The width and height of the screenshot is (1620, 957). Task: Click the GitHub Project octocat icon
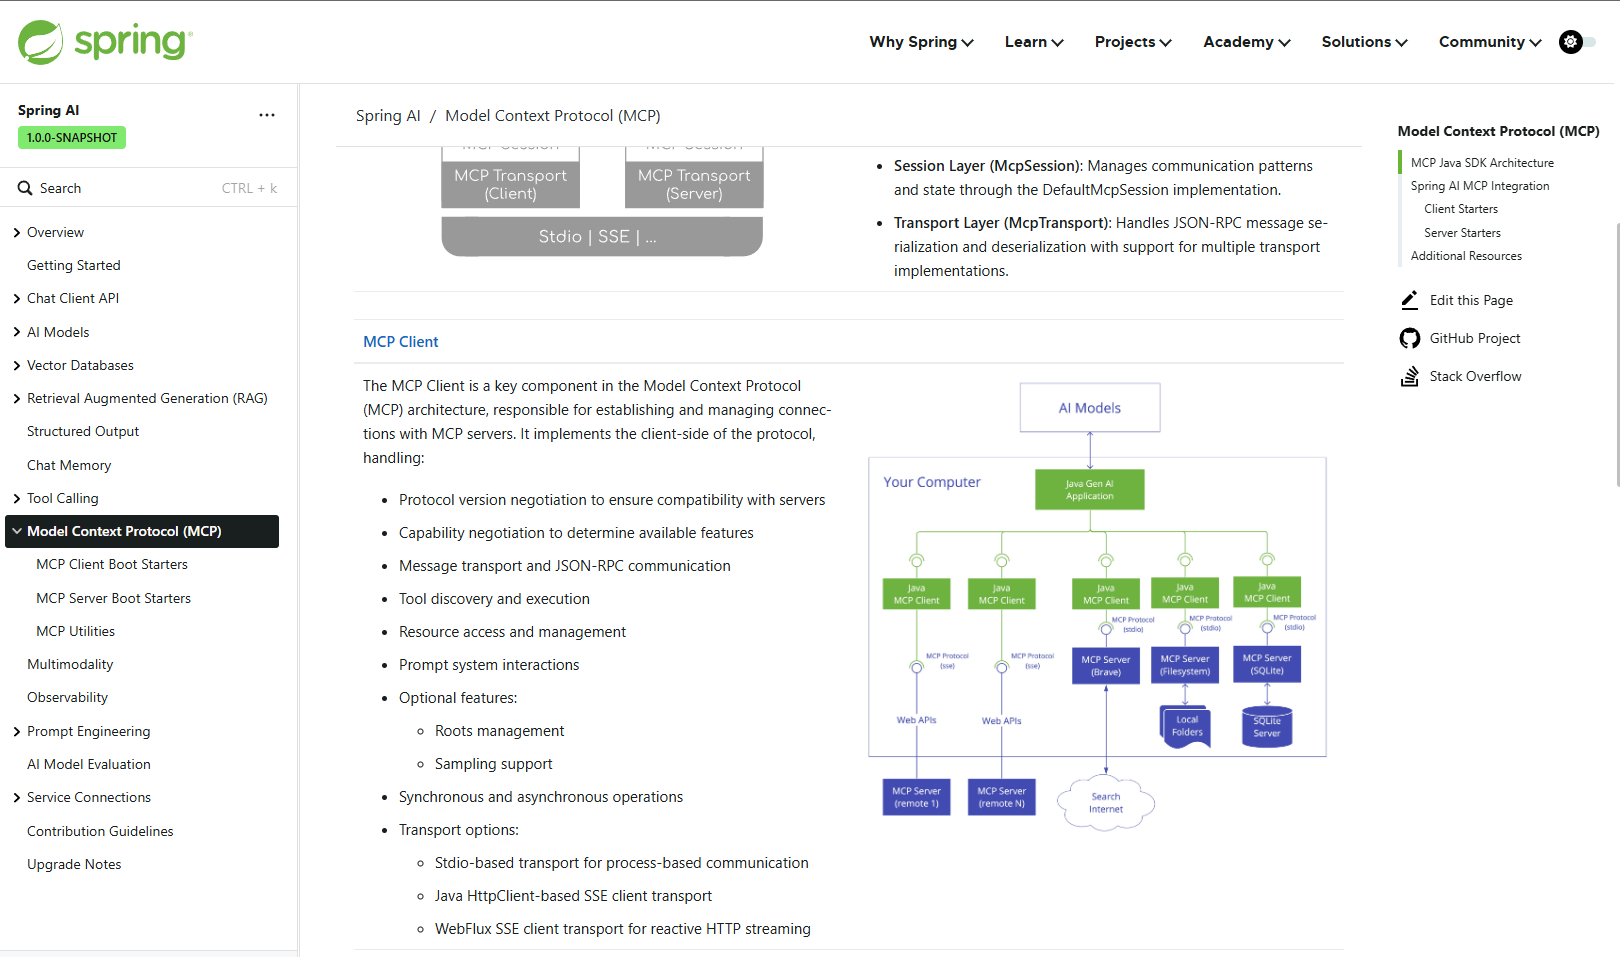point(1410,338)
